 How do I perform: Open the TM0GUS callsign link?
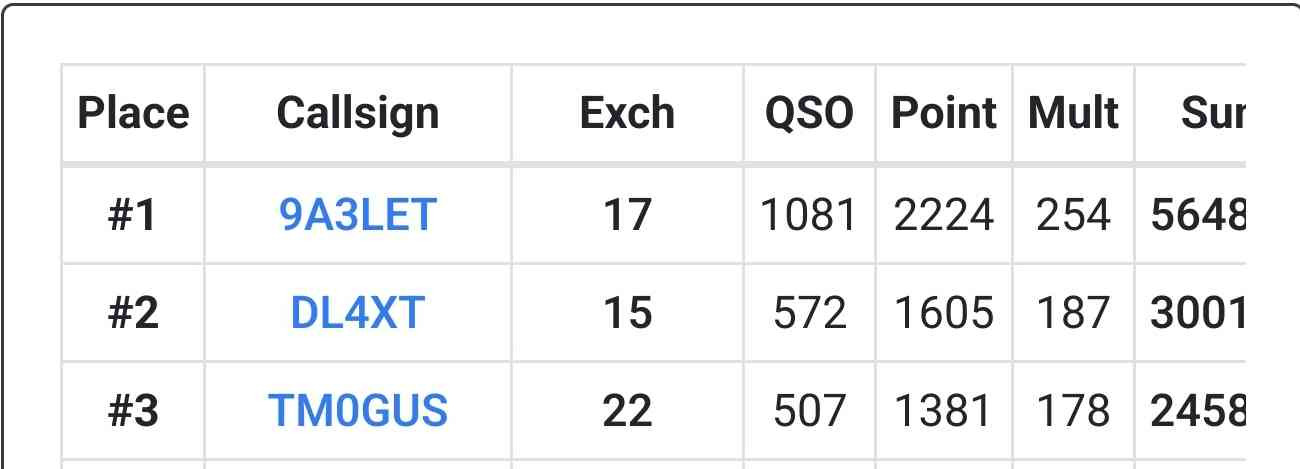[x=358, y=411]
